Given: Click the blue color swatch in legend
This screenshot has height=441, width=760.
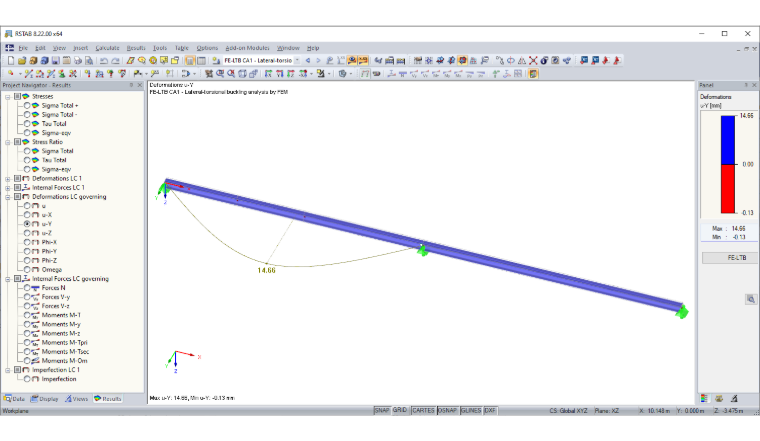Looking at the screenshot, I should (x=728, y=140).
